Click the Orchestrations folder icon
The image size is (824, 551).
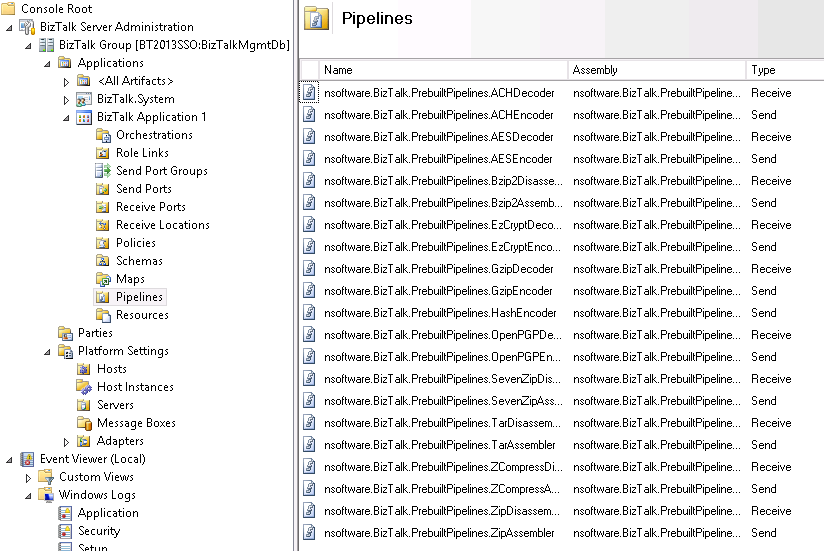[x=103, y=135]
